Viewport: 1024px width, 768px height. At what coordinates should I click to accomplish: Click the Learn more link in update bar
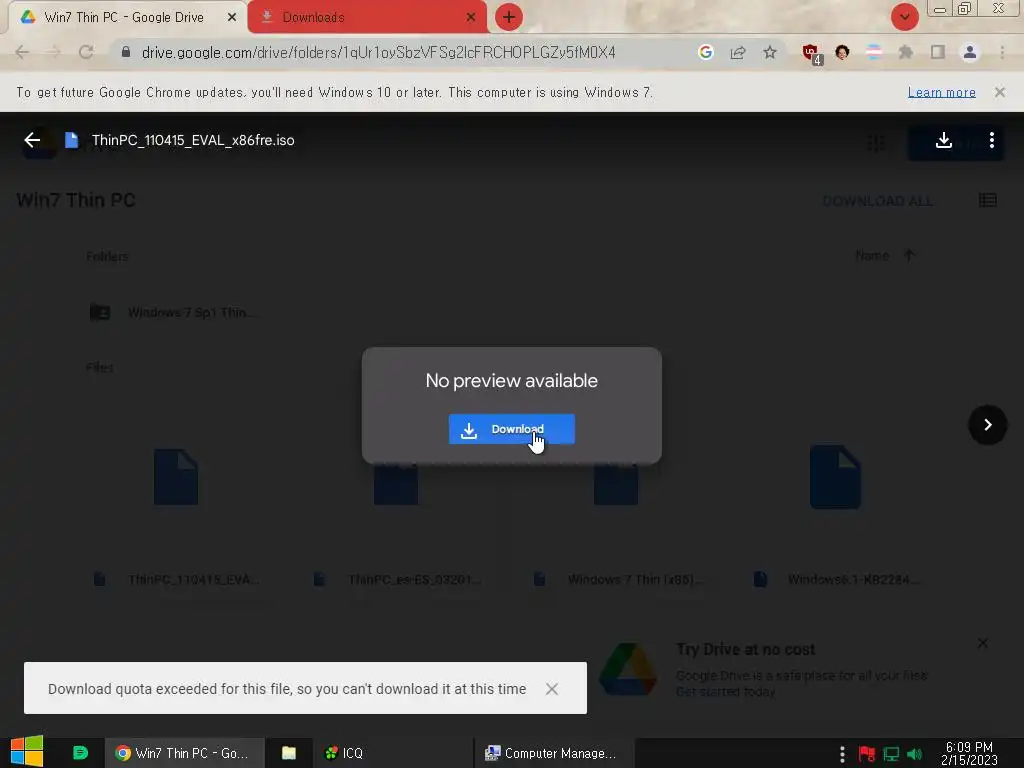pyautogui.click(x=942, y=93)
